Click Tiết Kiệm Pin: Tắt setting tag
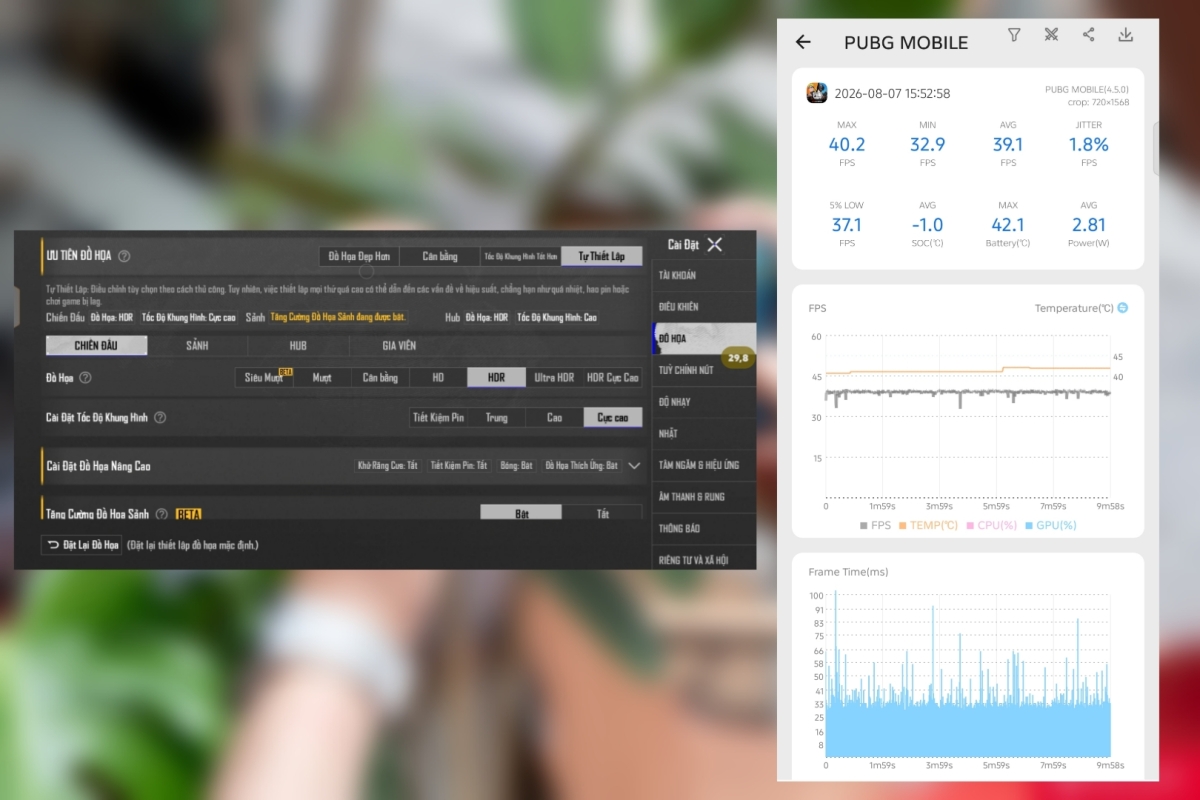The image size is (1200, 800). [459, 466]
